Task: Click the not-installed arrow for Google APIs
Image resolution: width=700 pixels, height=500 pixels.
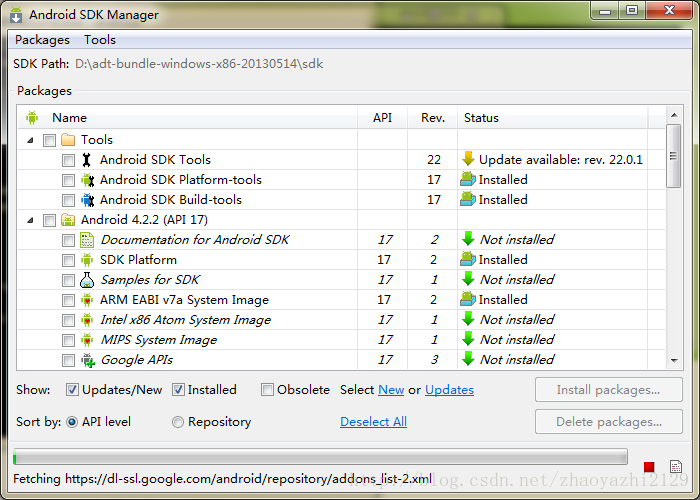Action: coord(468,358)
